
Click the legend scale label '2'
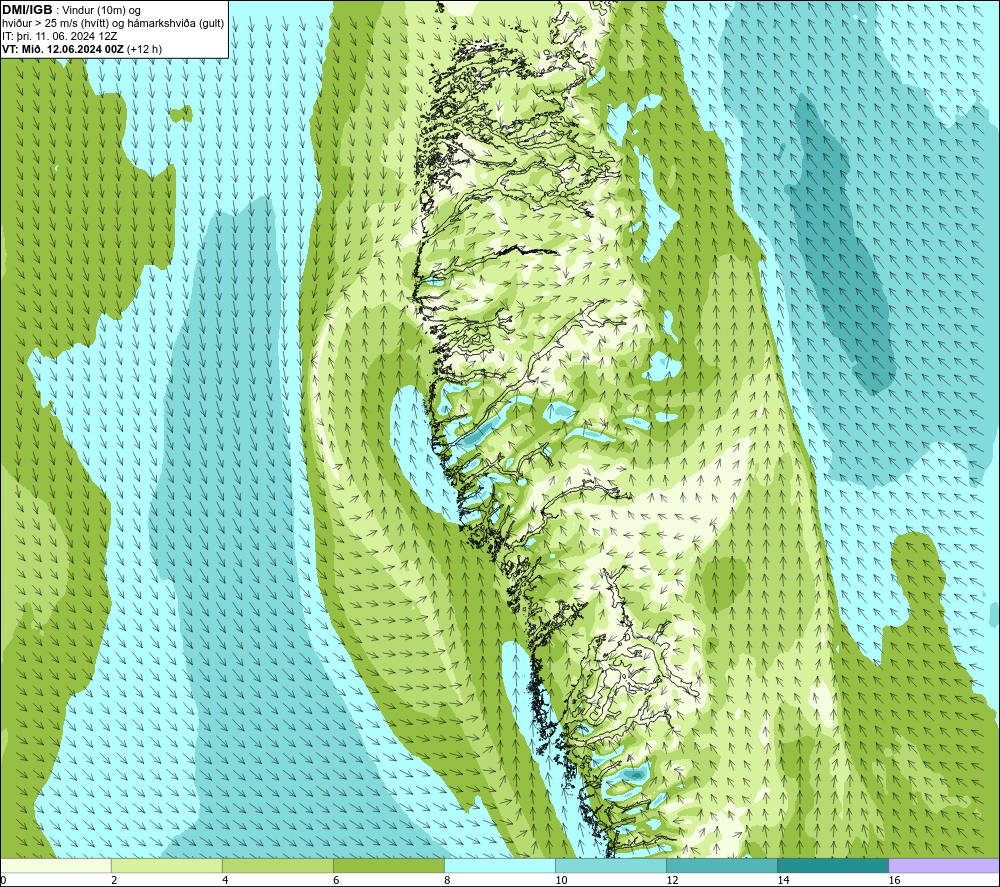[114, 881]
